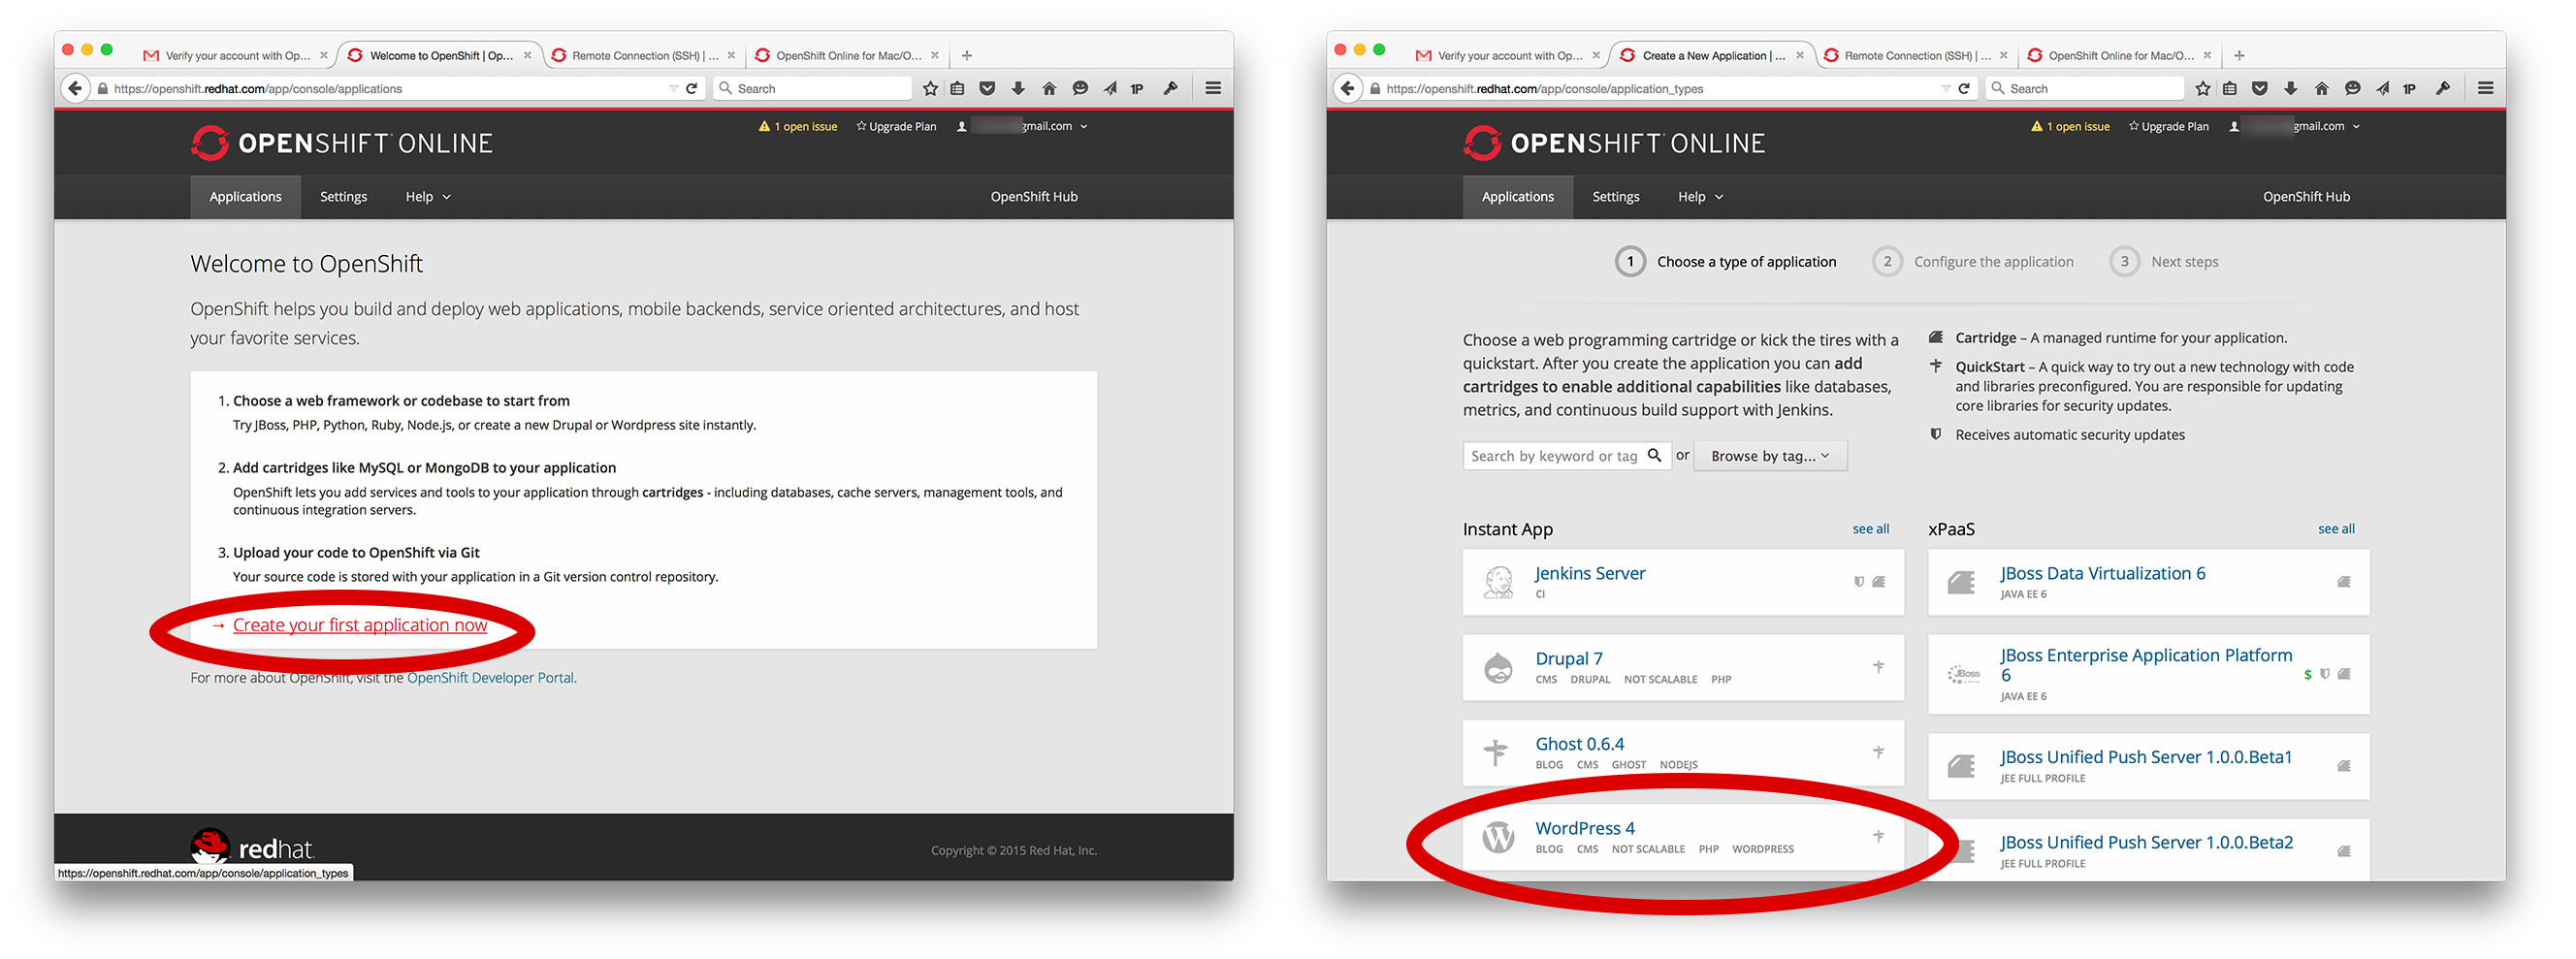Click the WordPress logo icon on the WordPress 4 card
2576x959 pixels.
click(x=1498, y=836)
